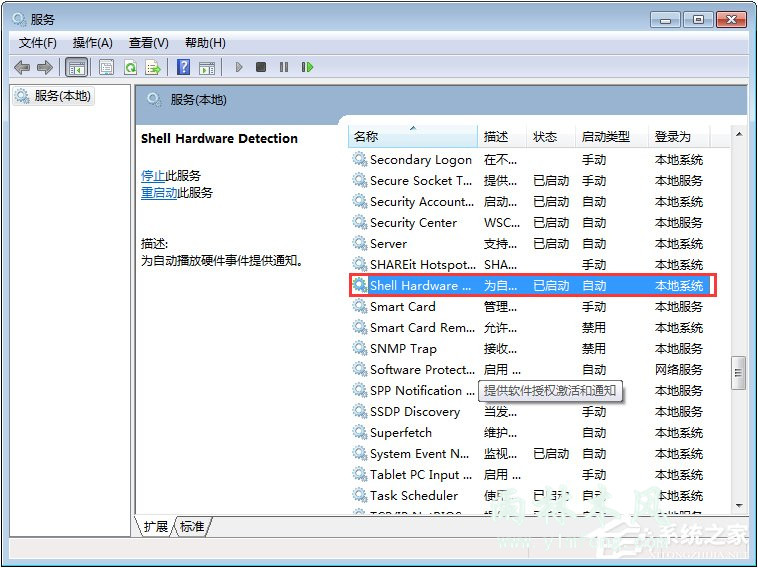The height and width of the screenshot is (568, 758).
Task: Click gear icon beside Task Scheduler
Action: click(360, 495)
